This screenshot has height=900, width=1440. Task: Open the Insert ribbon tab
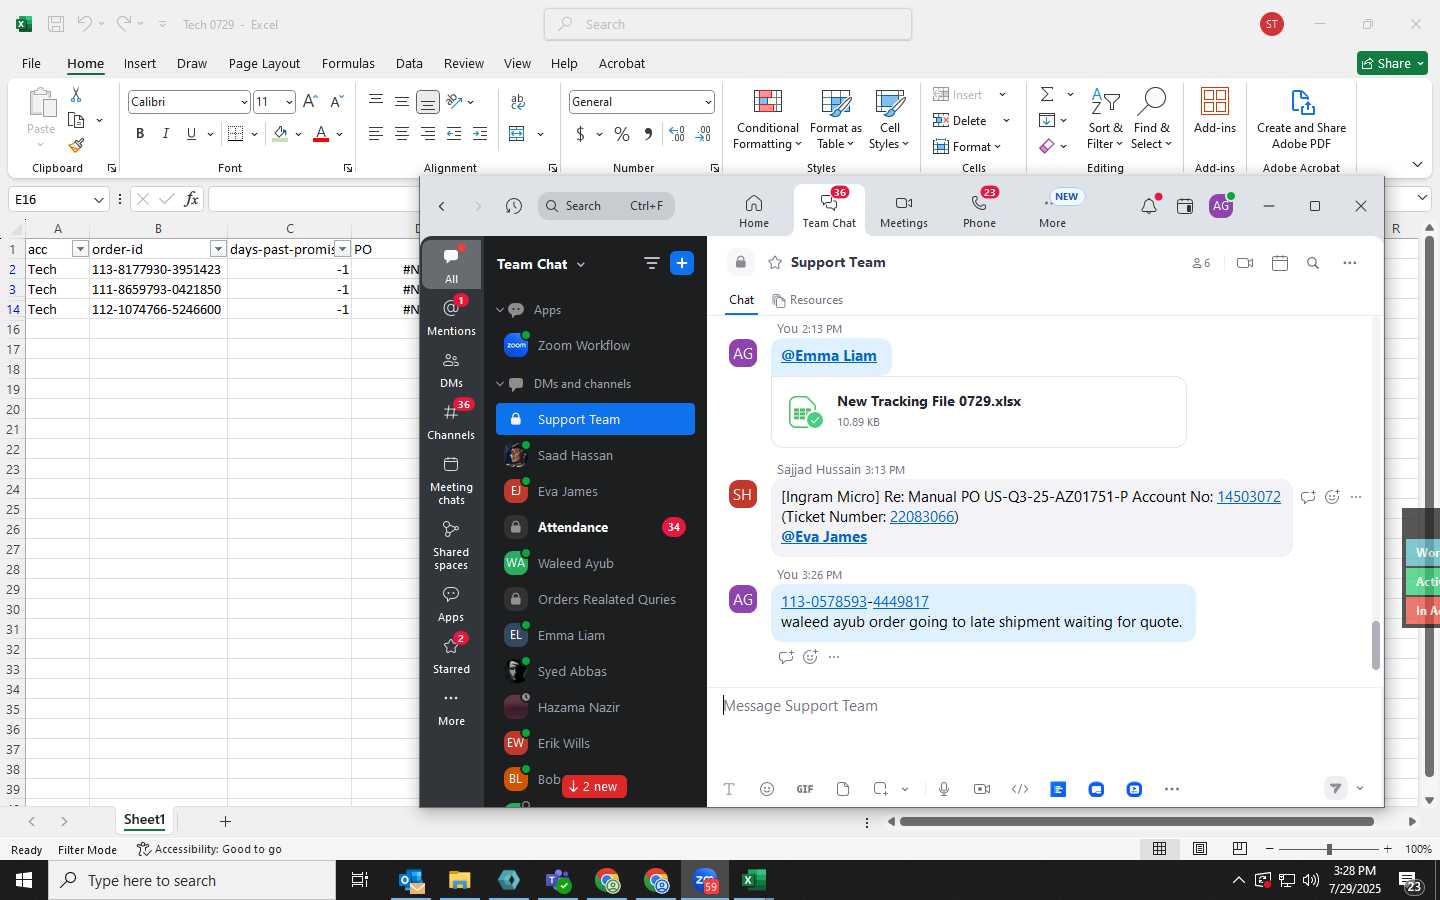pos(140,63)
